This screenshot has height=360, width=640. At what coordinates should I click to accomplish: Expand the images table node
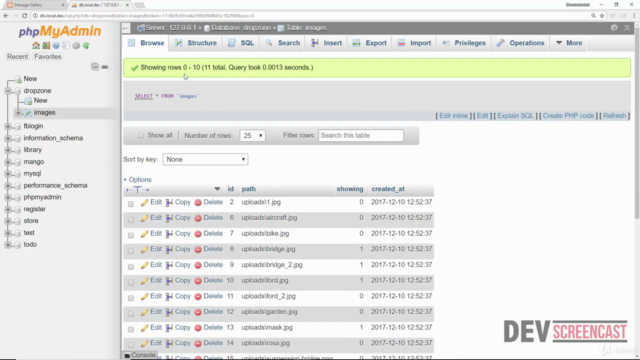(x=18, y=112)
